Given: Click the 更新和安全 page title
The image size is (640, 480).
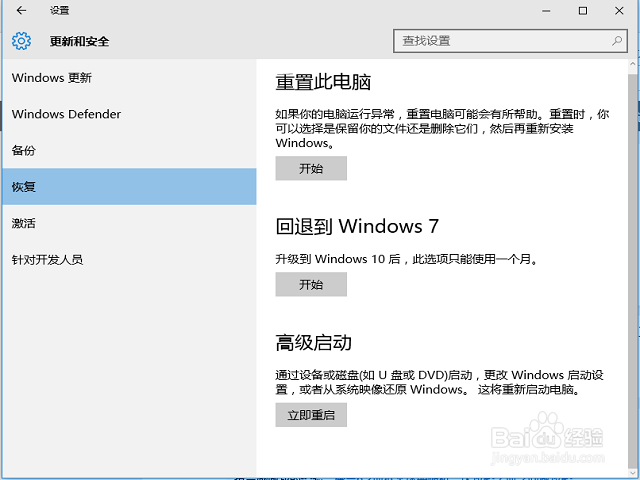Looking at the screenshot, I should tap(80, 41).
